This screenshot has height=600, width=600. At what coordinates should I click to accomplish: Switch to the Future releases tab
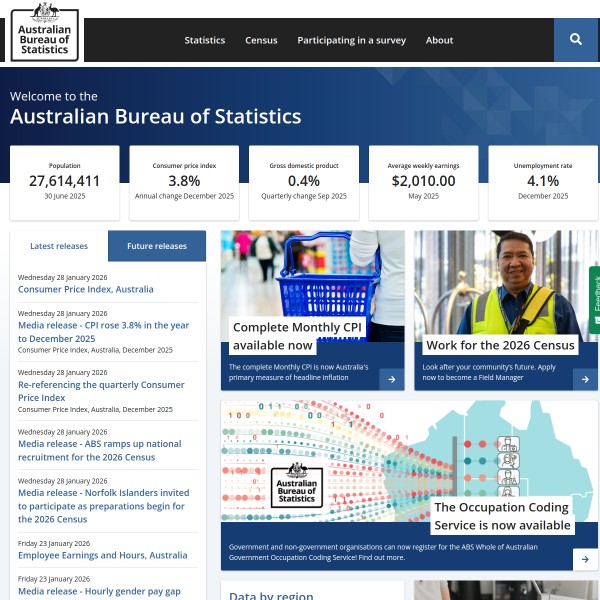coord(157,246)
